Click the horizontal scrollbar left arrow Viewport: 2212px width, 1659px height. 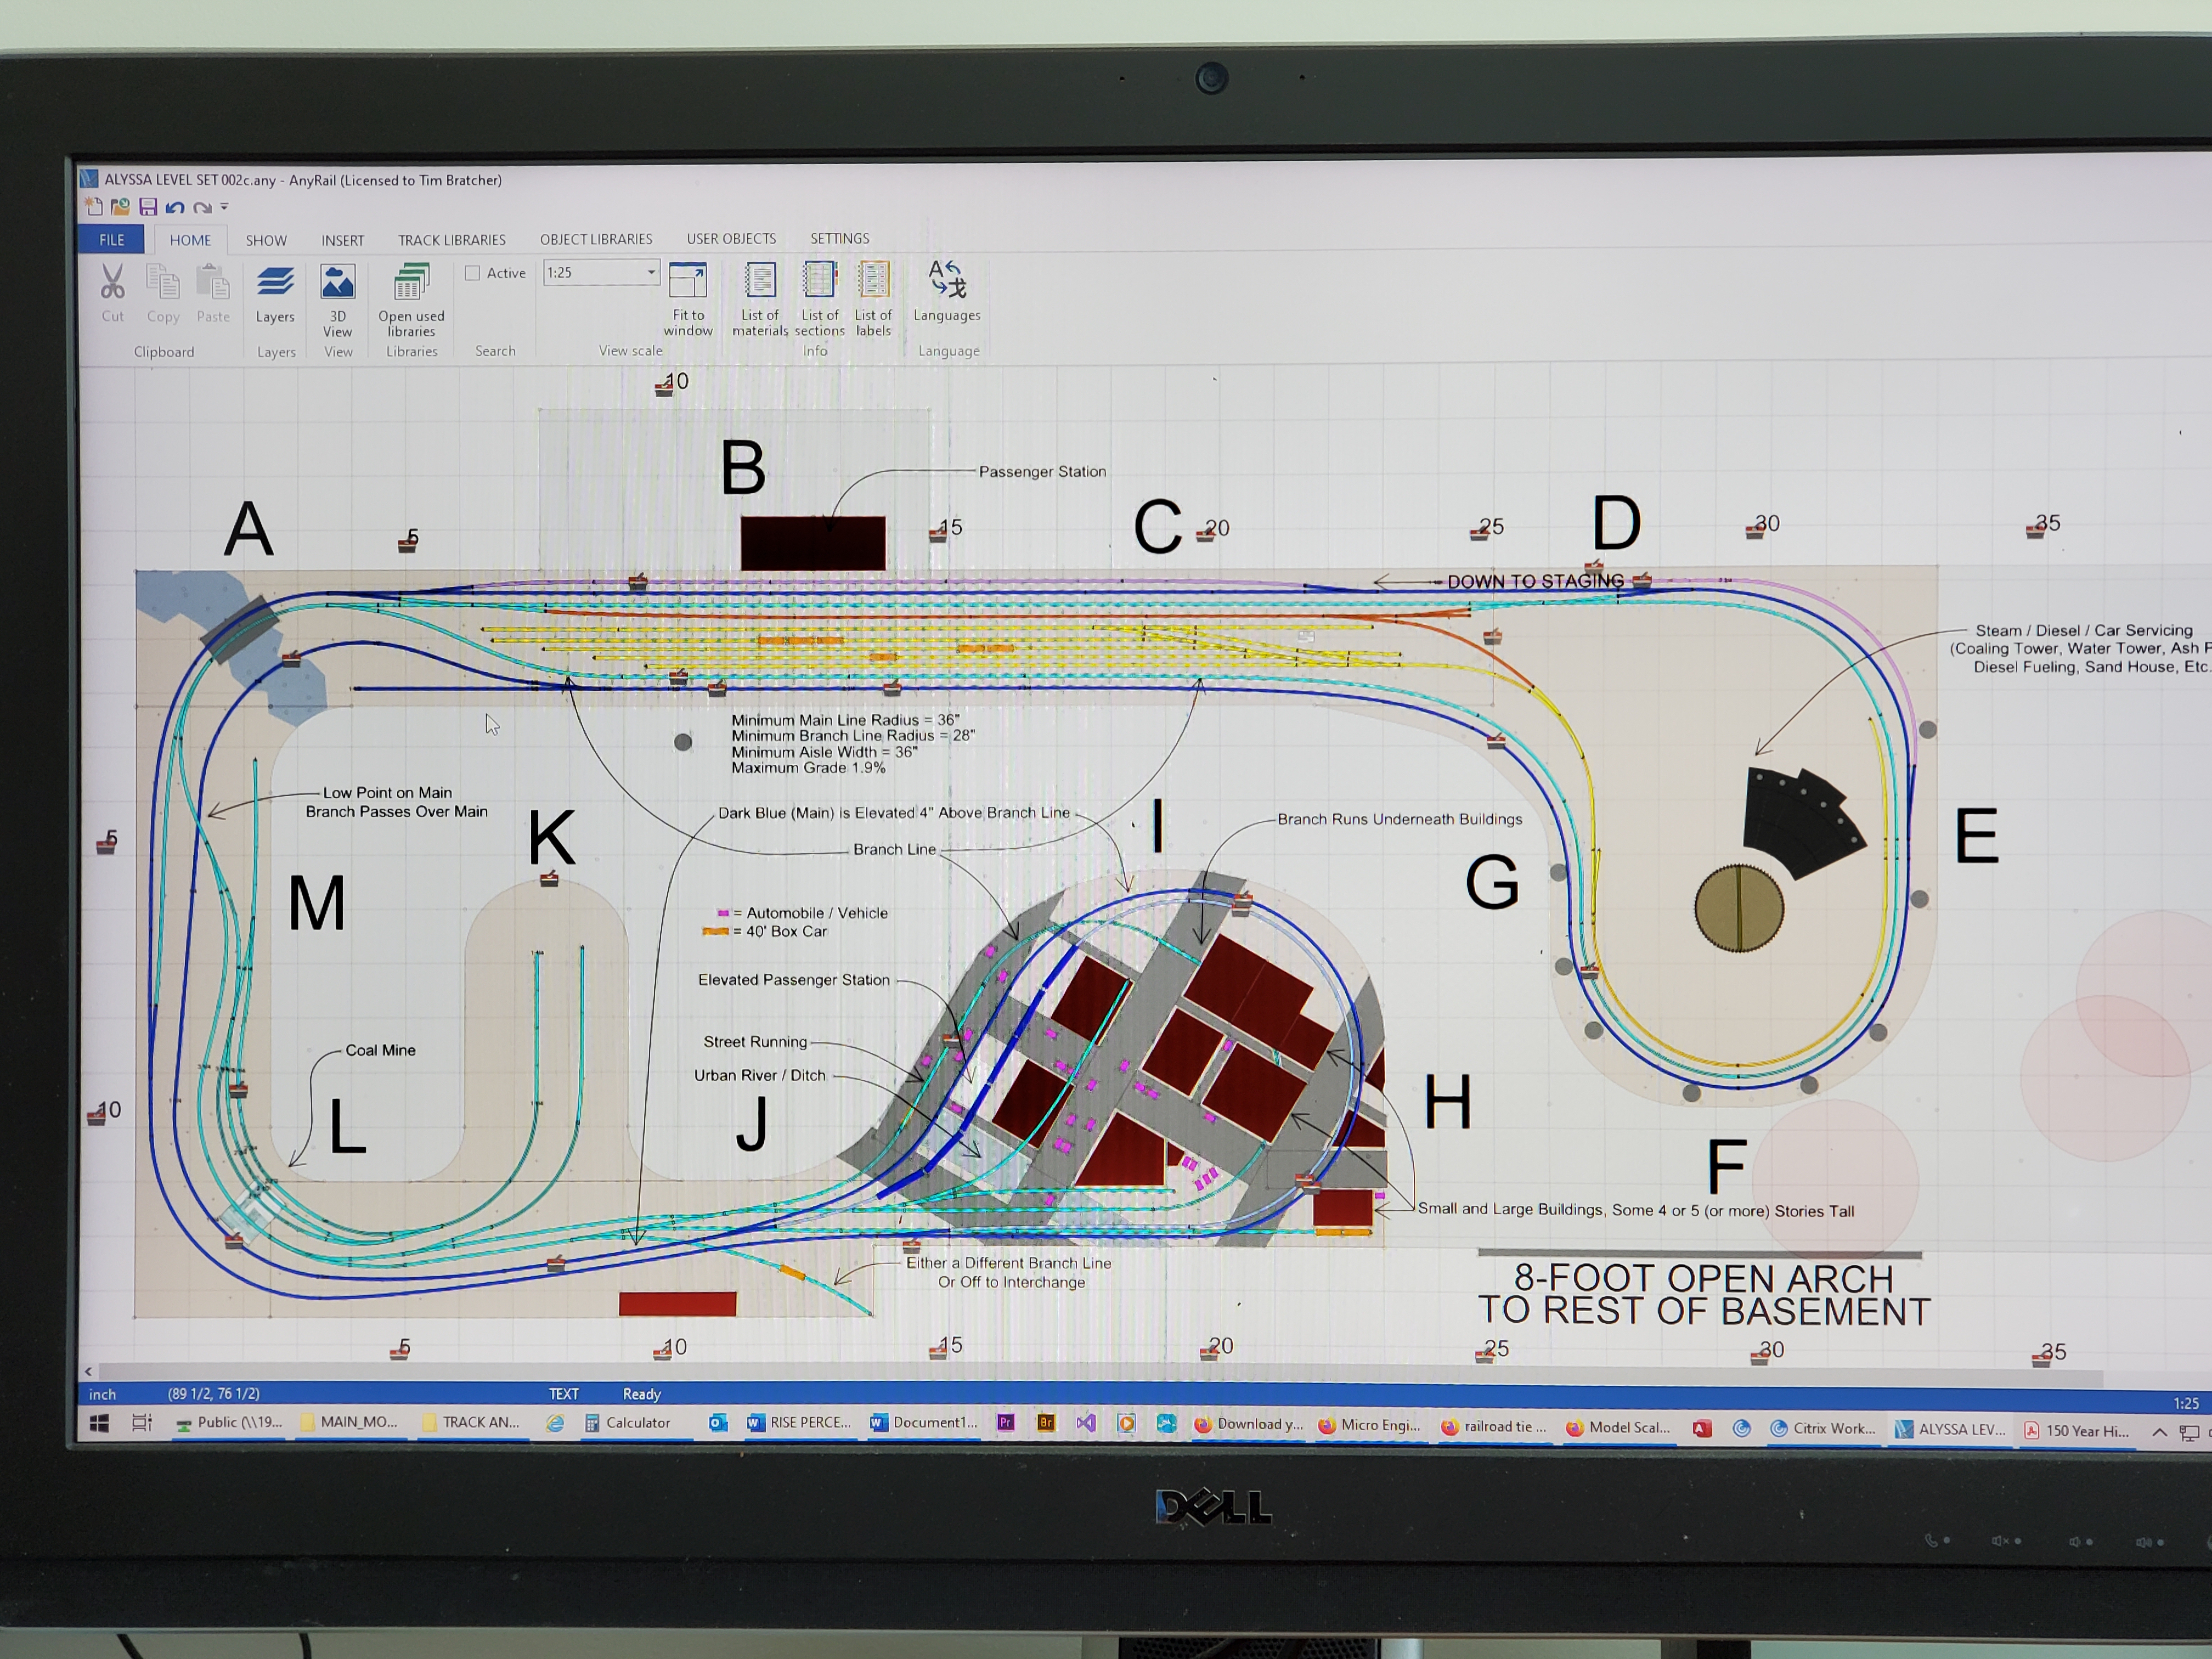click(89, 1371)
